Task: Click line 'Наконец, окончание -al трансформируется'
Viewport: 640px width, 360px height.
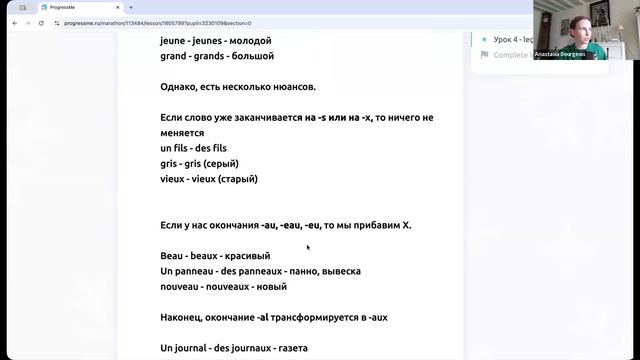Action: pos(274,318)
